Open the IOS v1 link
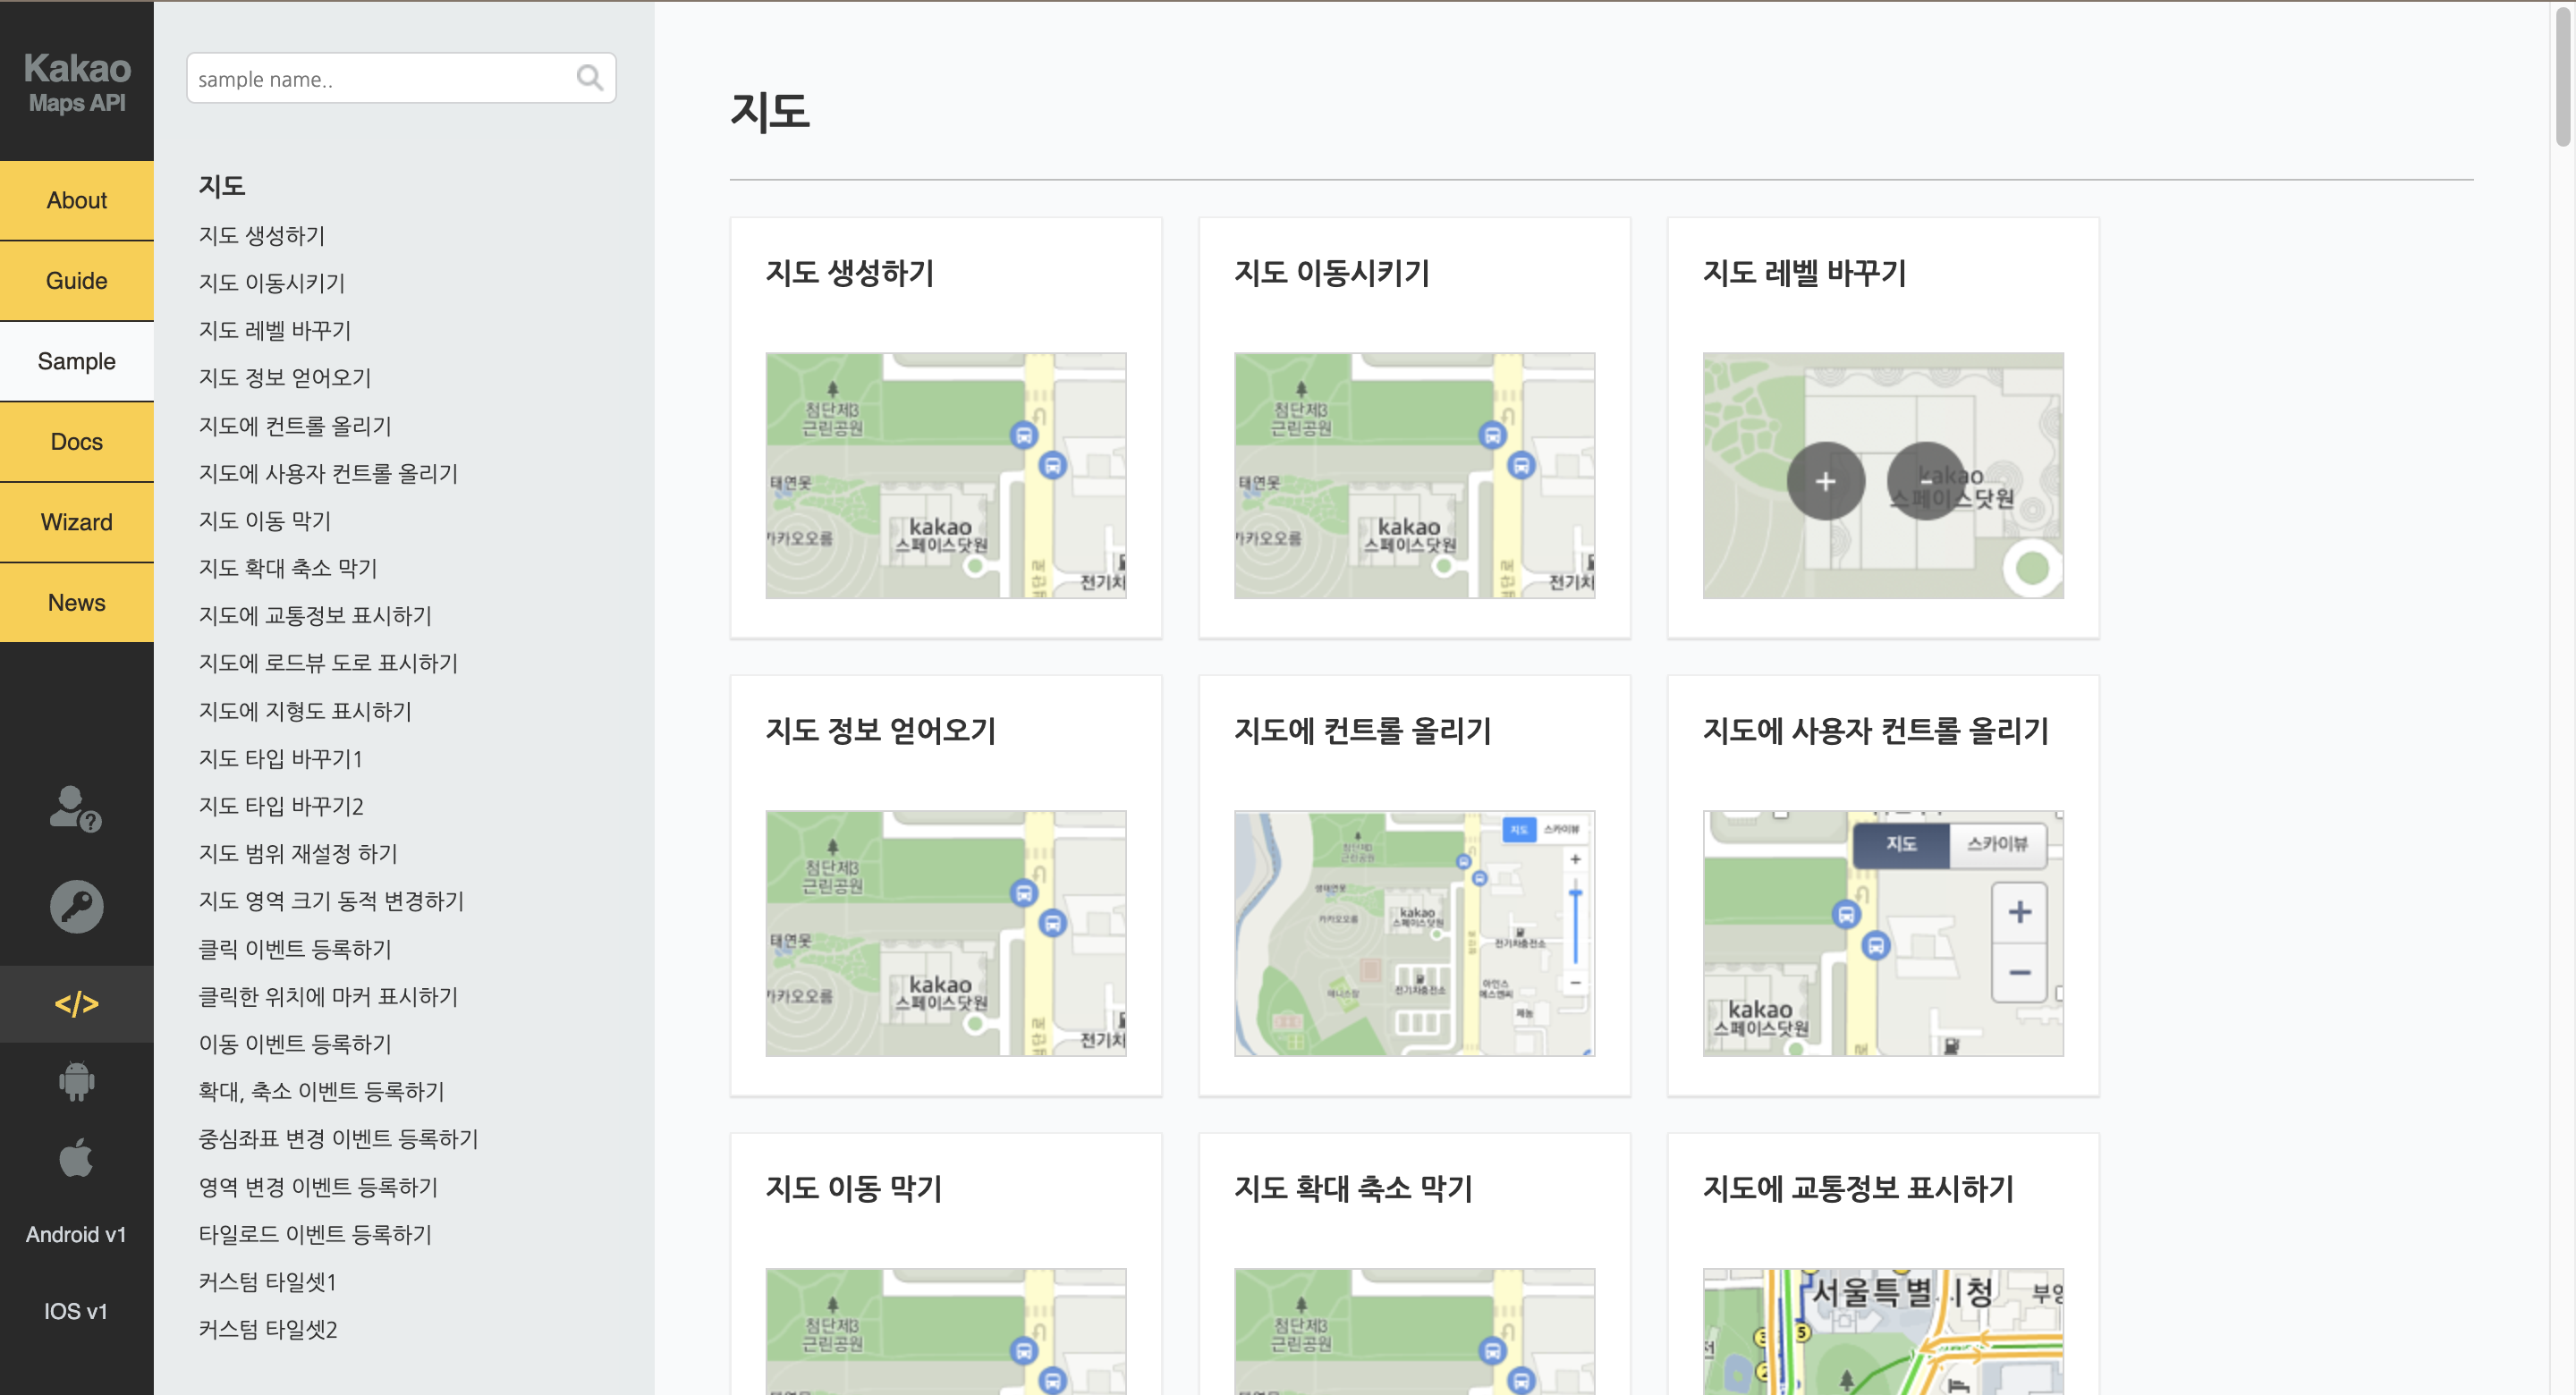Viewport: 2576px width, 1395px height. (76, 1311)
